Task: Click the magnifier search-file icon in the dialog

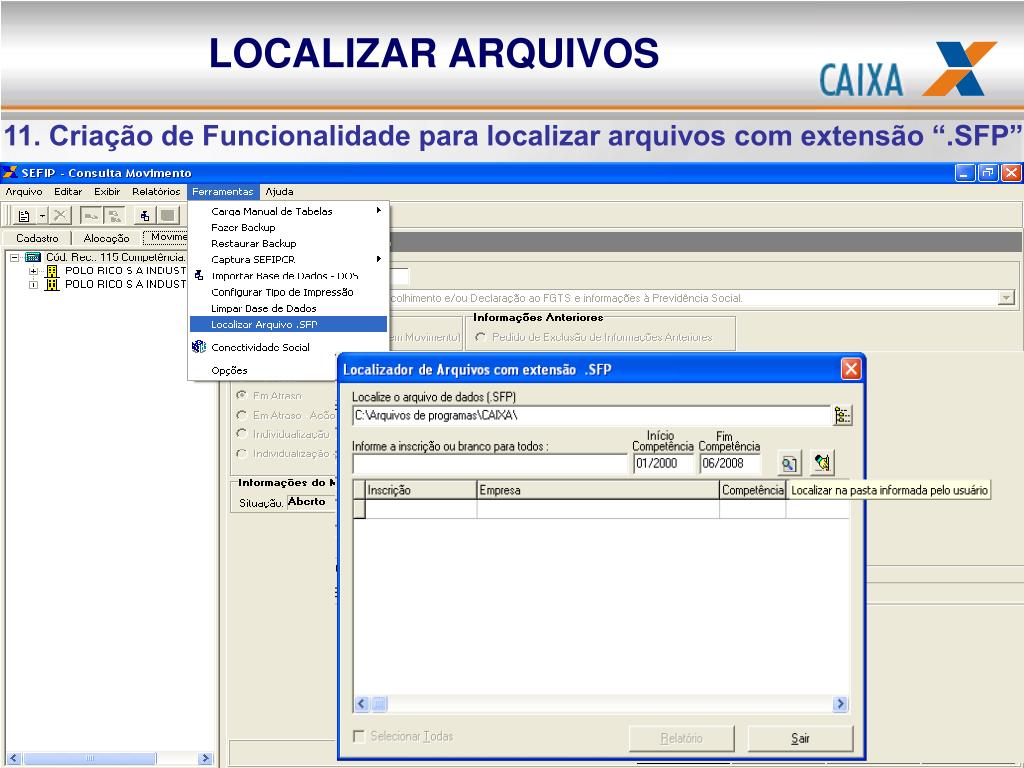Action: click(x=789, y=464)
